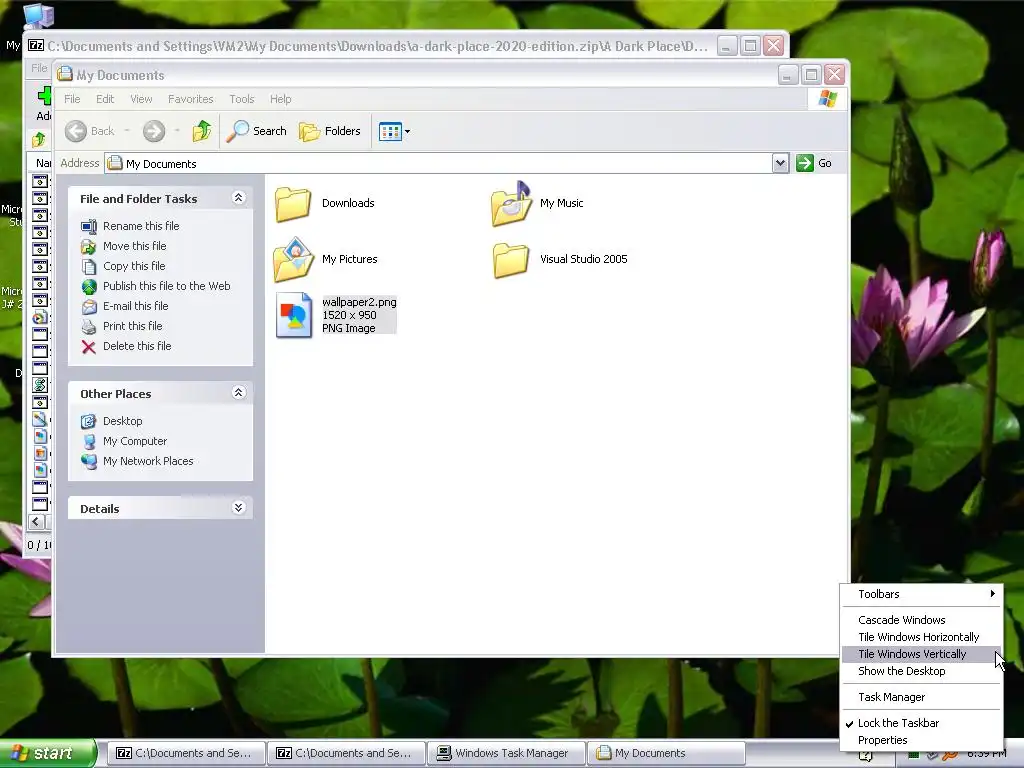Click Copy this file link
This screenshot has height=768, width=1024.
pyautogui.click(x=134, y=266)
